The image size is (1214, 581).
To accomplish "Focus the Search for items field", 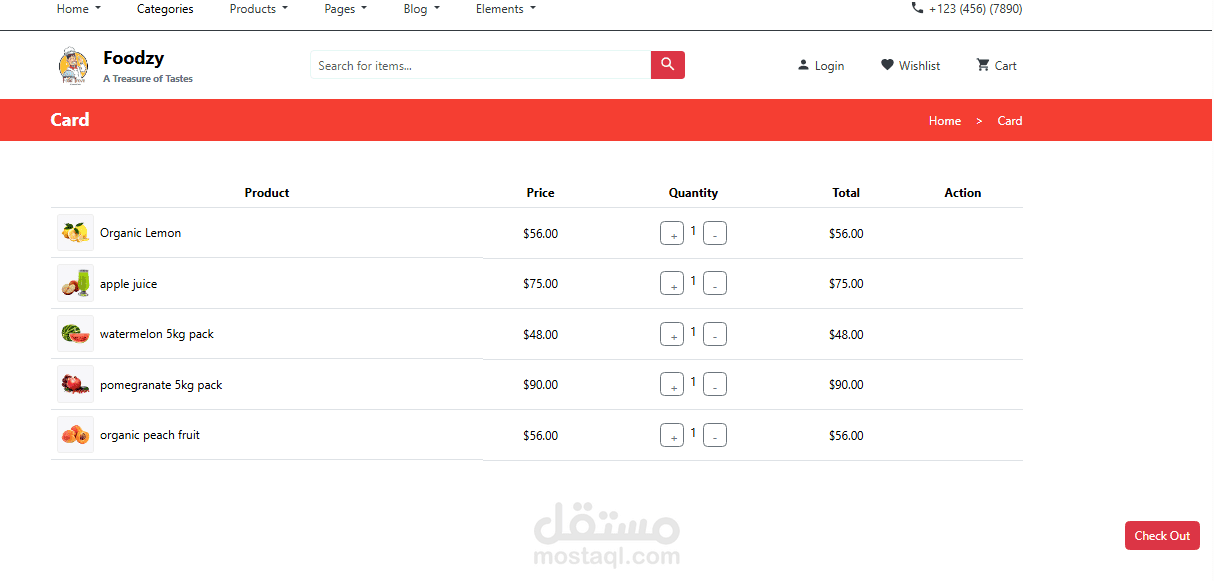I will [480, 65].
